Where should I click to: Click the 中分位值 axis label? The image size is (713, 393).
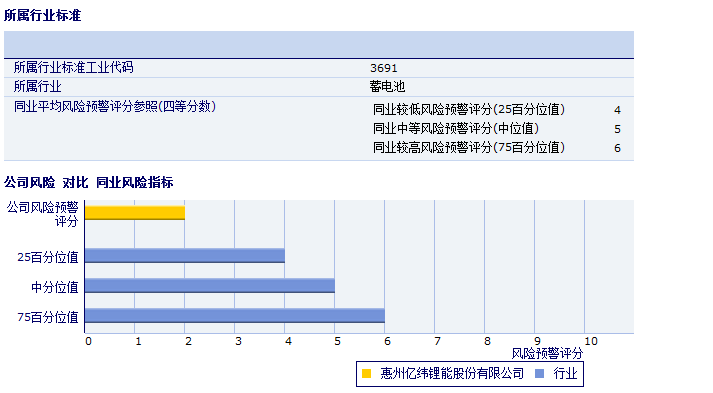[55, 287]
